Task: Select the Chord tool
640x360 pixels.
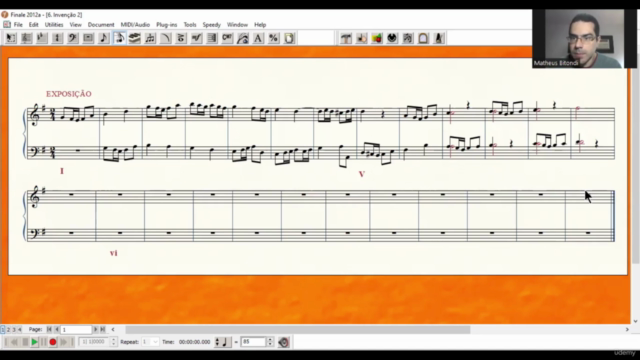Action: [x=227, y=38]
